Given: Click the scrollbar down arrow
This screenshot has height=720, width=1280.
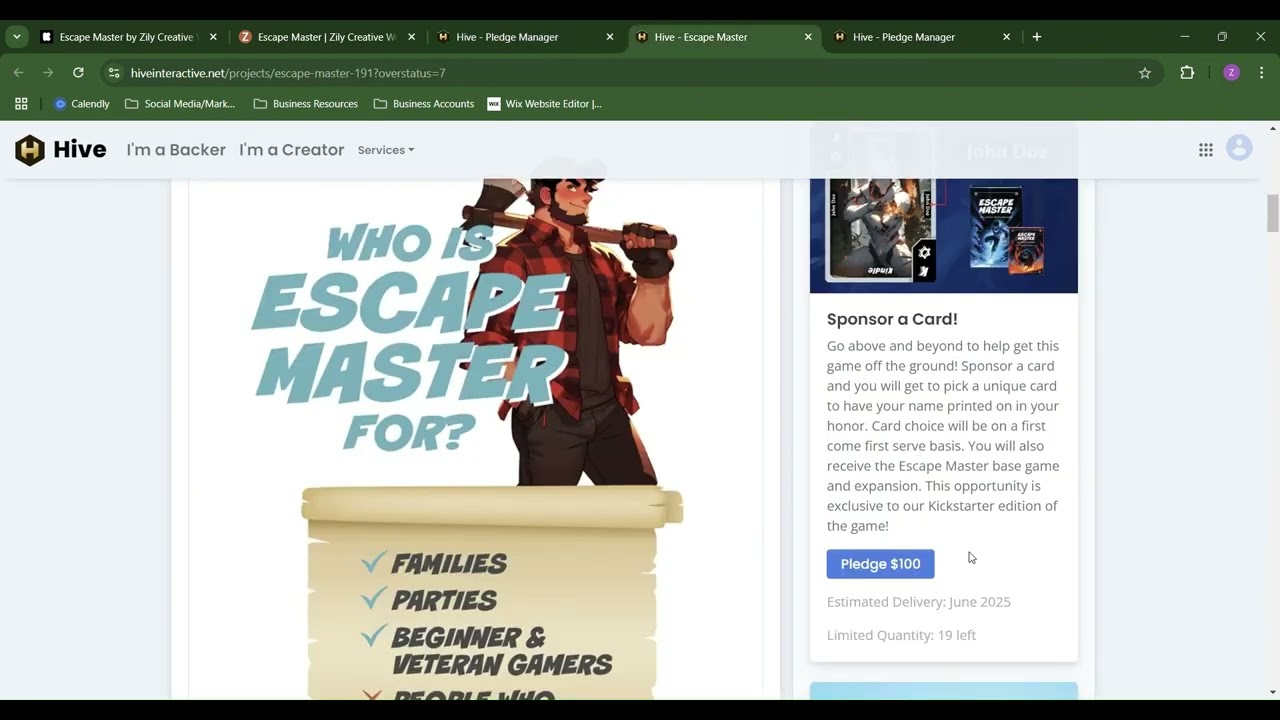Looking at the screenshot, I should point(1273,692).
